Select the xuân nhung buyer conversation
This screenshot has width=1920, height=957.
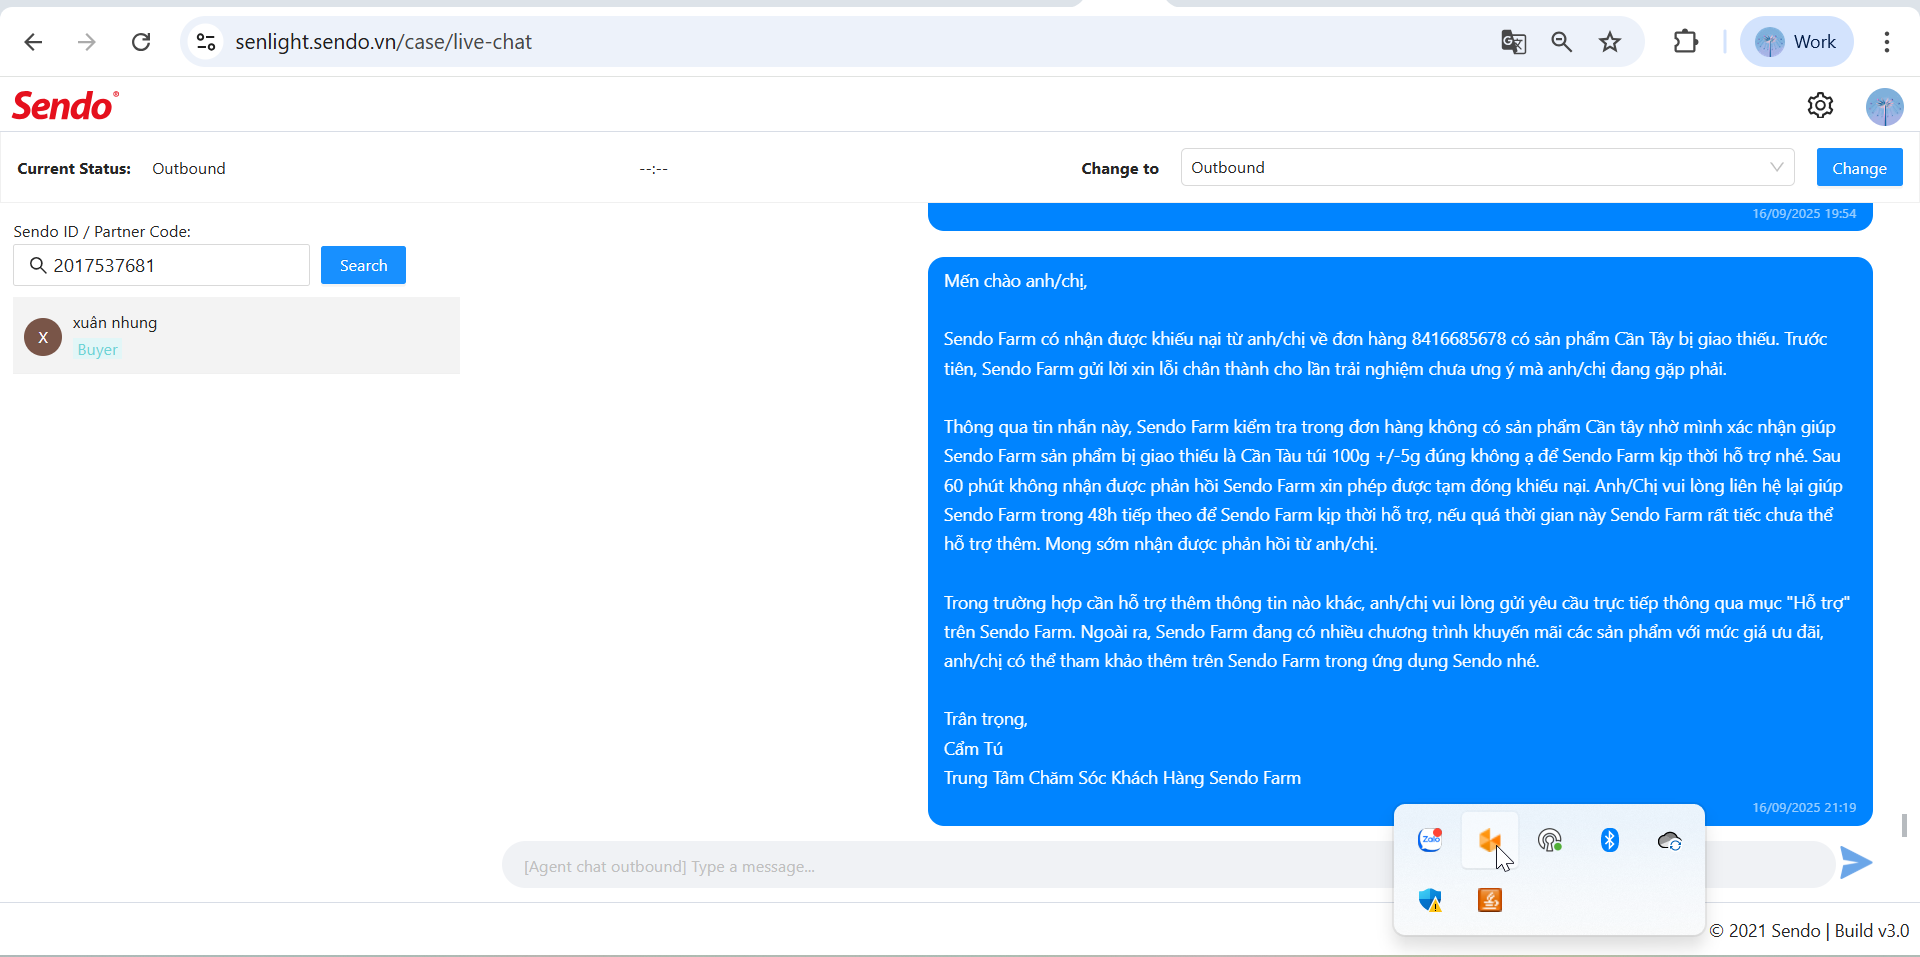pyautogui.click(x=236, y=336)
